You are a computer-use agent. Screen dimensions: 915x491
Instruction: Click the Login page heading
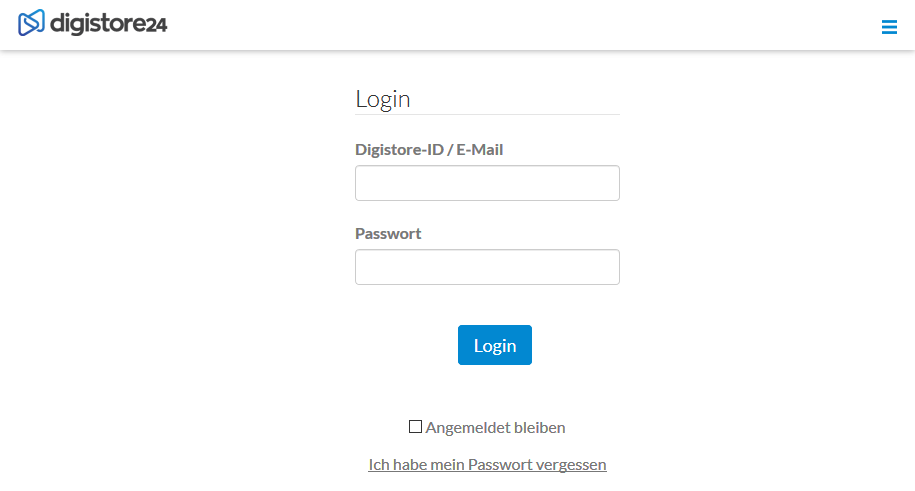pyautogui.click(x=383, y=99)
